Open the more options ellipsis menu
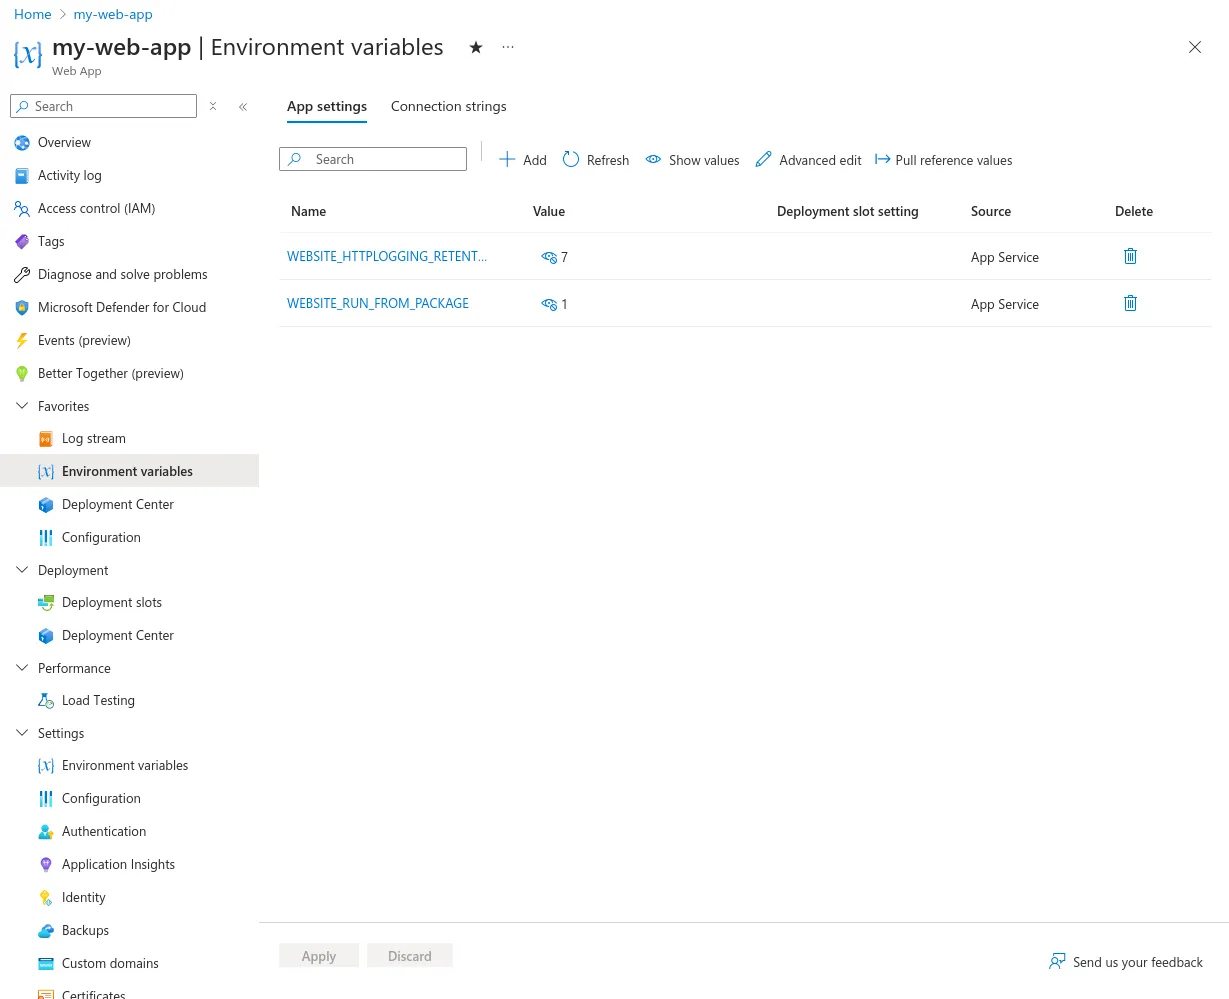1229x999 pixels. point(508,47)
